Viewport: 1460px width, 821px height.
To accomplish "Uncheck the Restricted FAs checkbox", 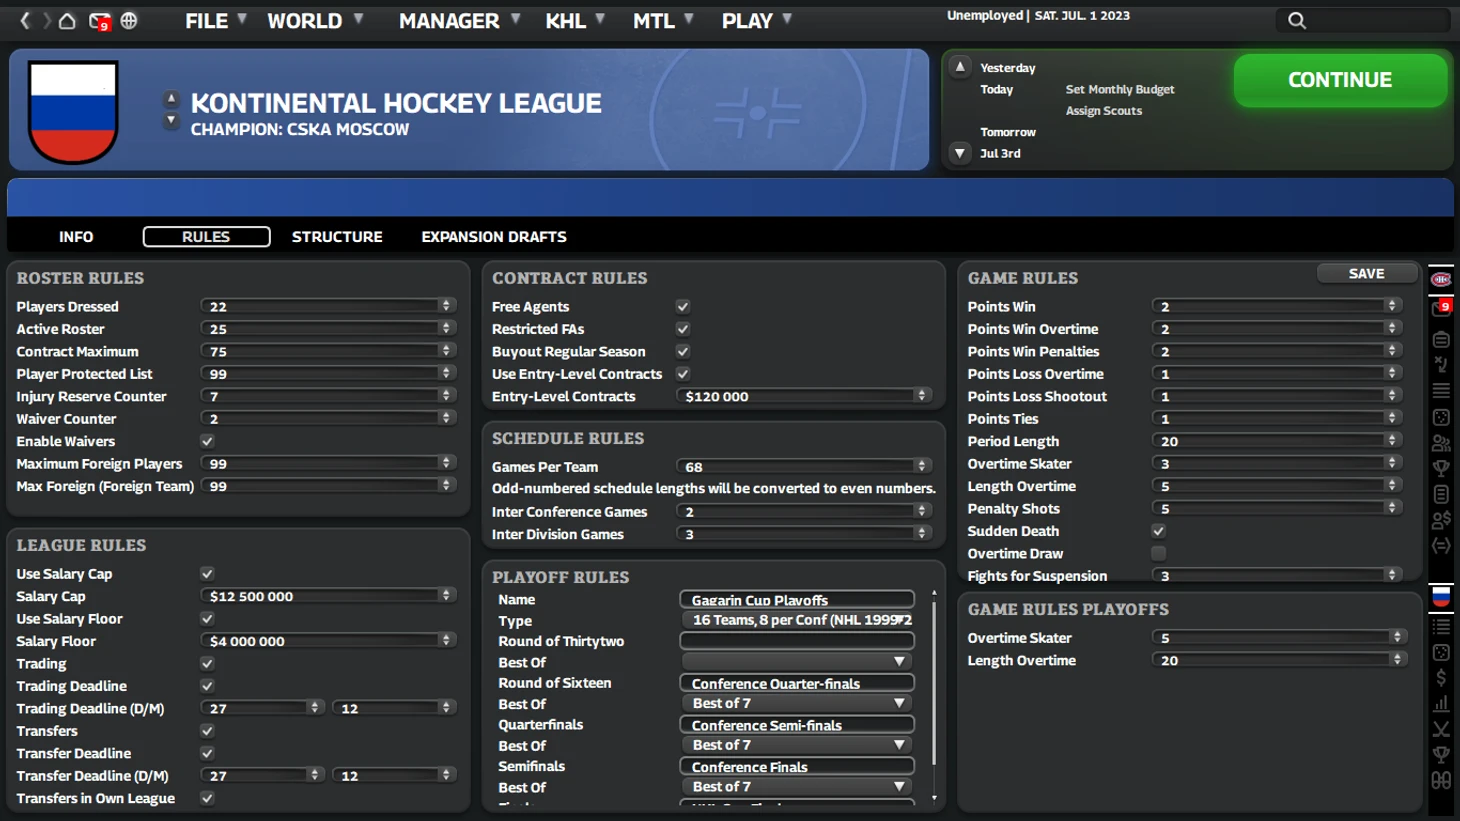I will (683, 329).
